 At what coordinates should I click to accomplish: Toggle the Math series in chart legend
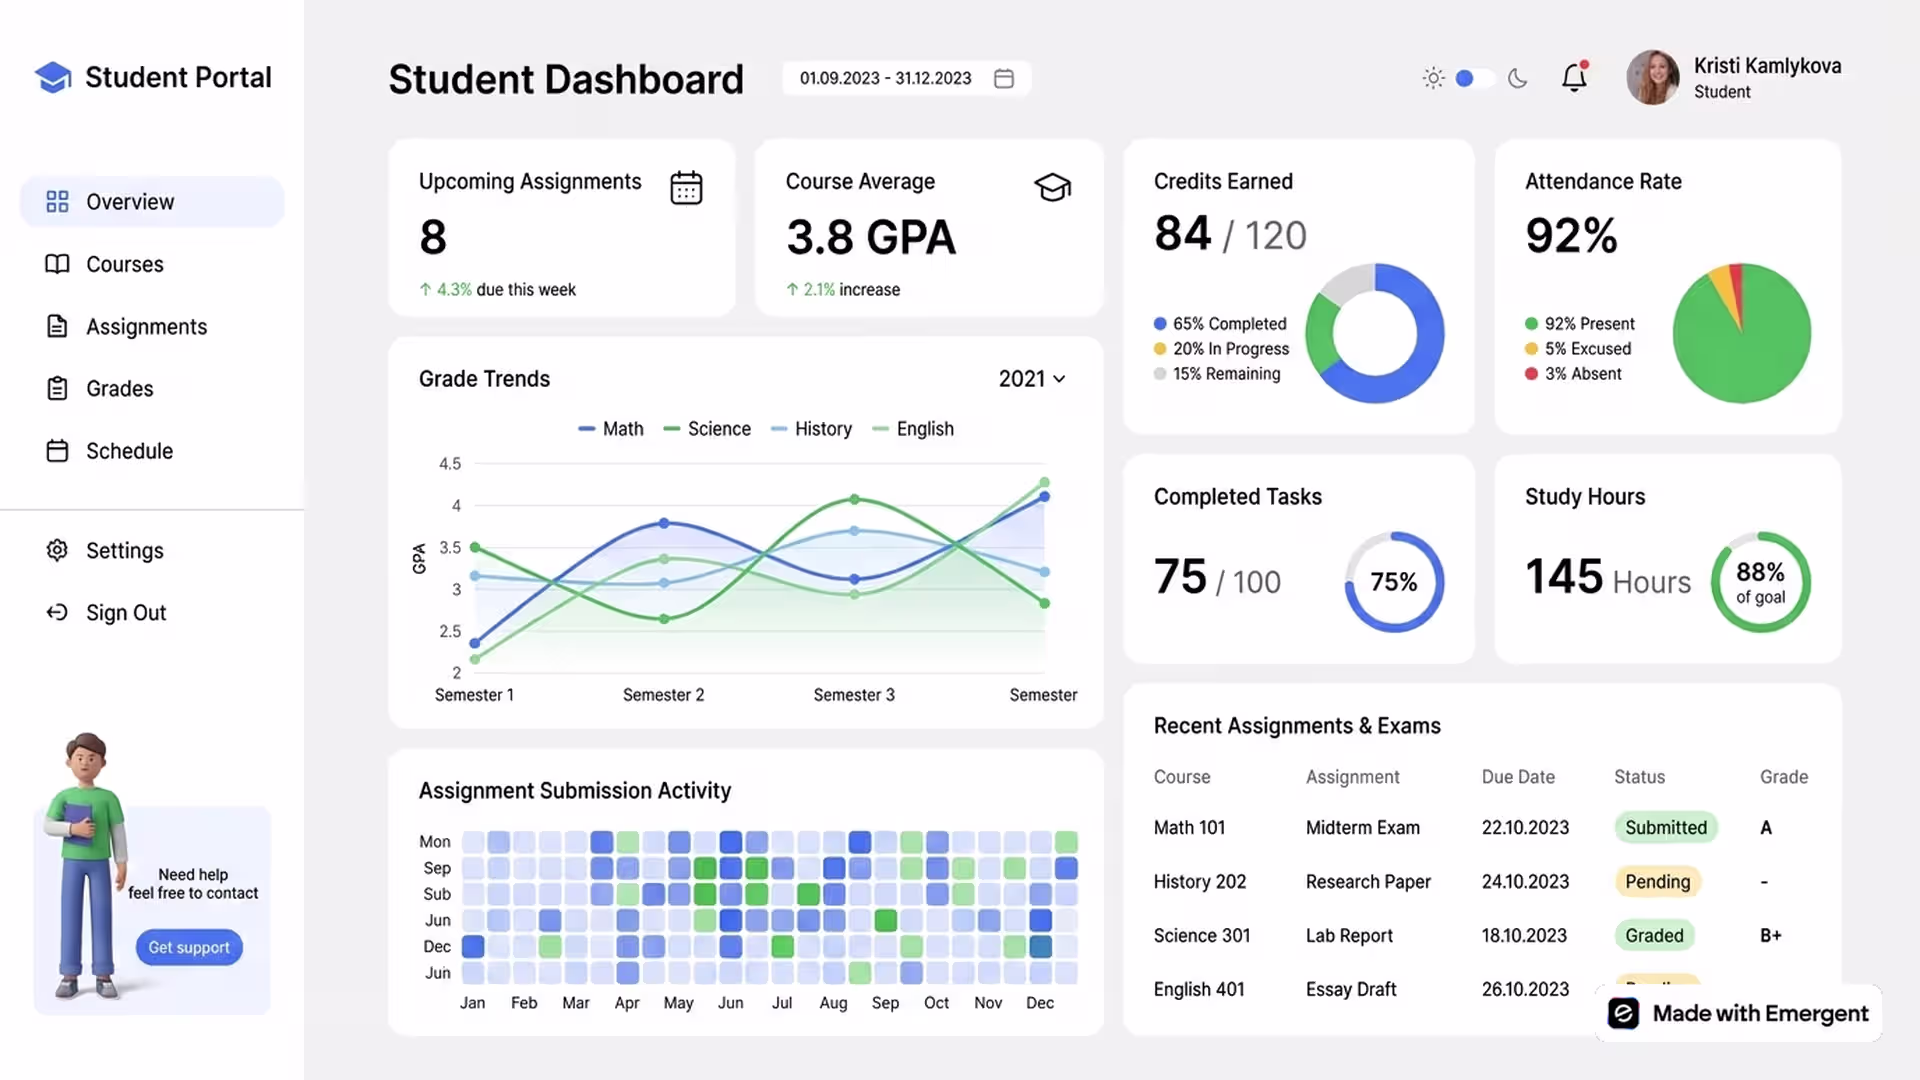[x=611, y=429]
